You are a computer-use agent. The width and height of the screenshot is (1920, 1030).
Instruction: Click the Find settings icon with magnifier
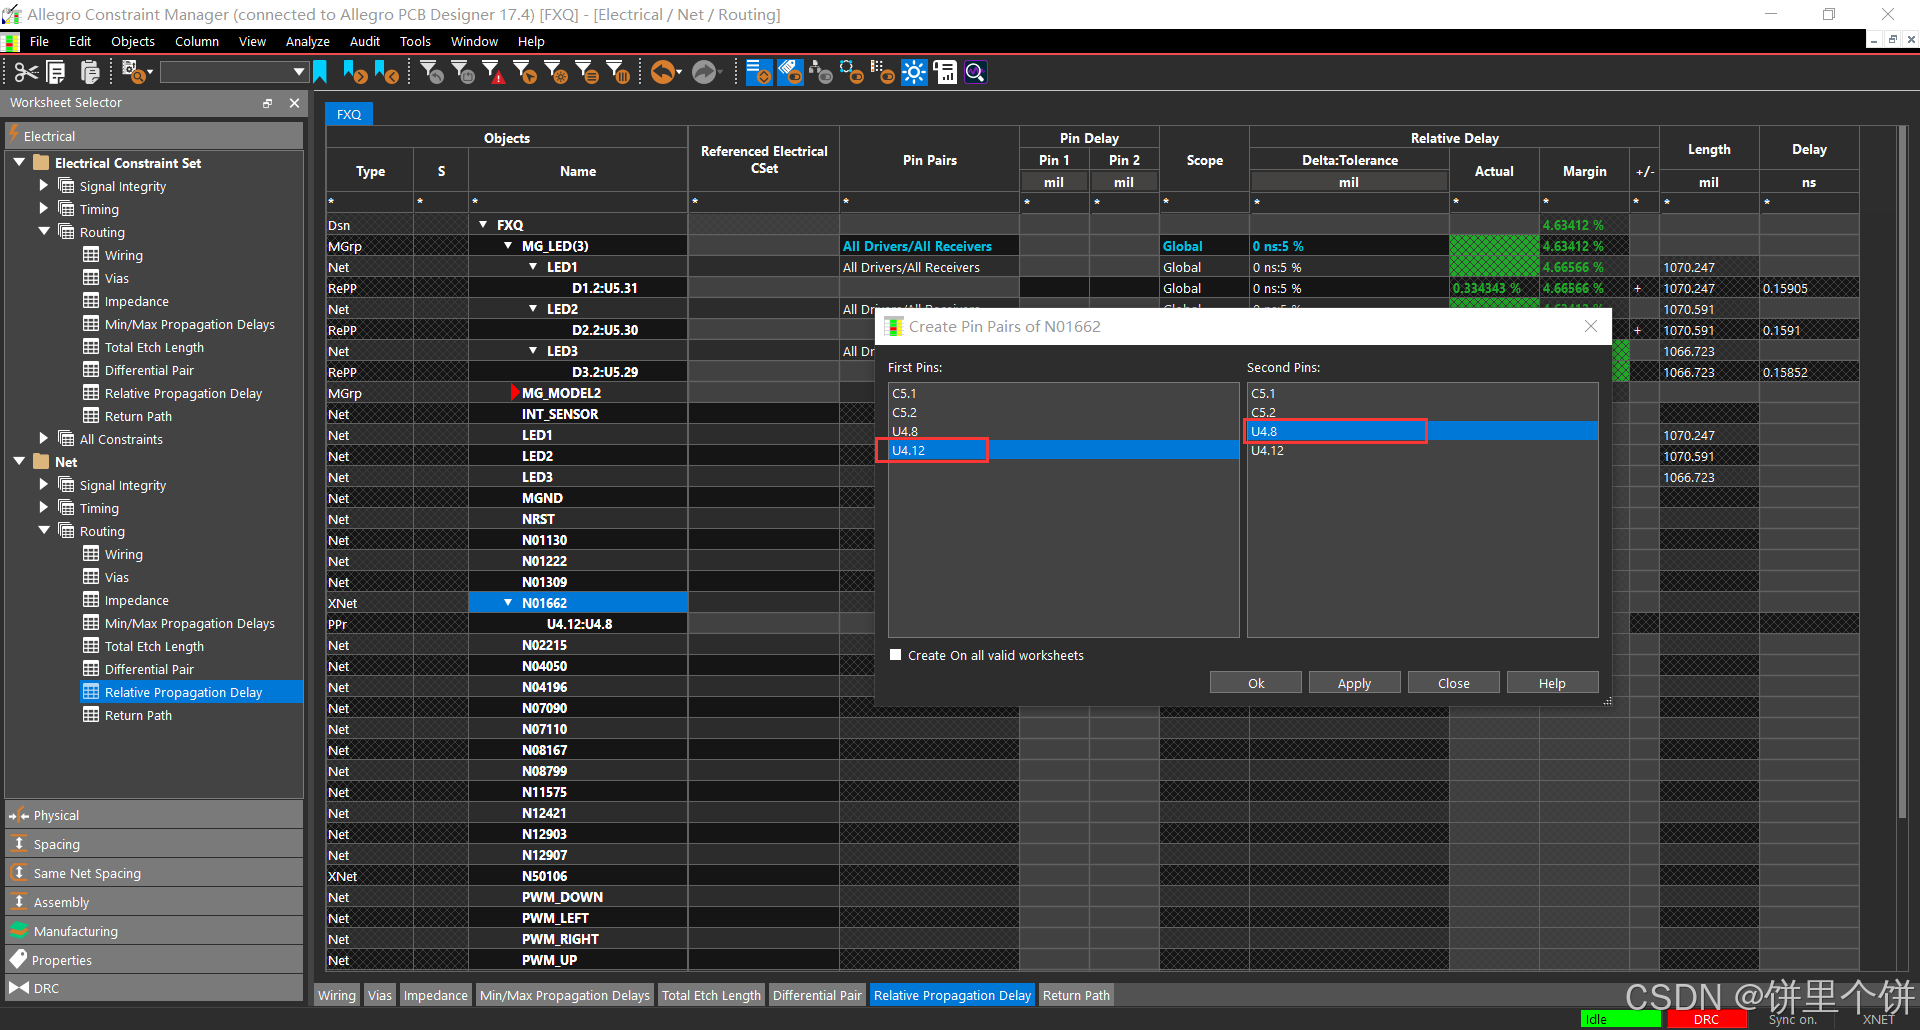pyautogui.click(x=132, y=72)
